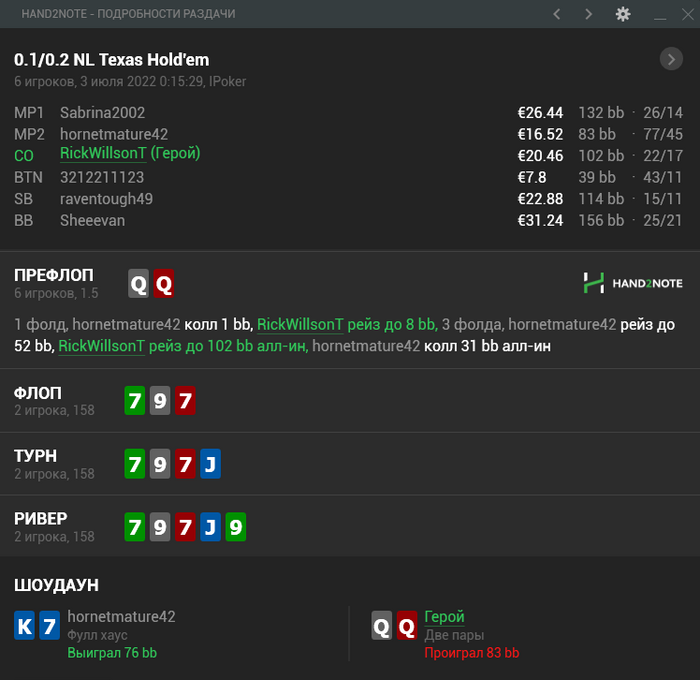Select player Sheeevan in BB row

pyautogui.click(x=92, y=220)
